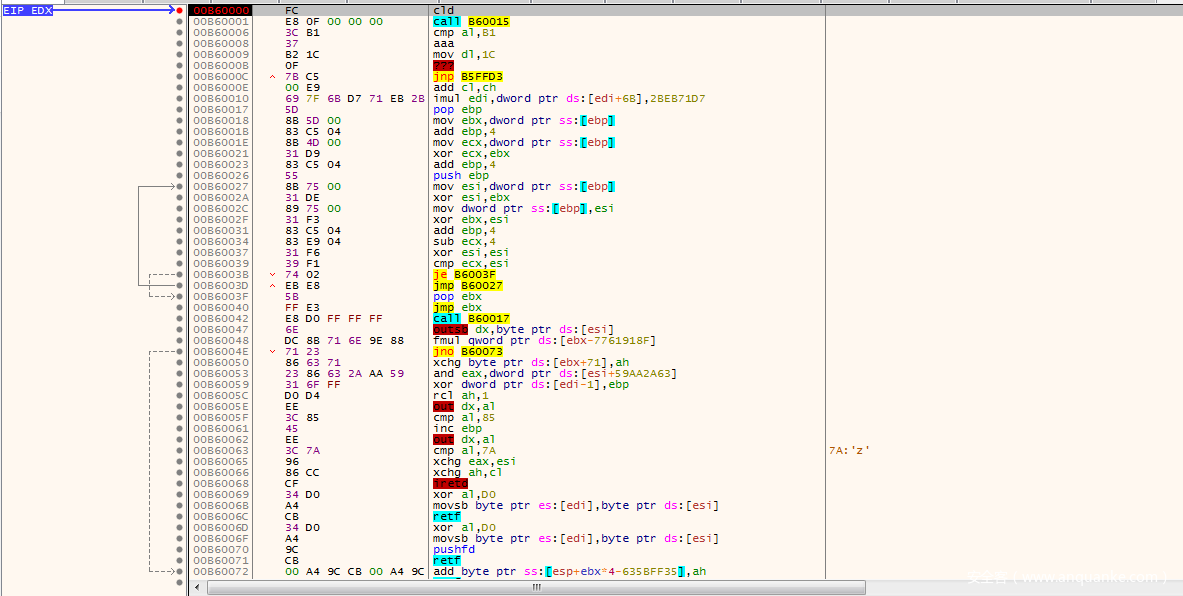Select the call B60015 instruction
The height and width of the screenshot is (596, 1183).
pyautogui.click(x=469, y=21)
